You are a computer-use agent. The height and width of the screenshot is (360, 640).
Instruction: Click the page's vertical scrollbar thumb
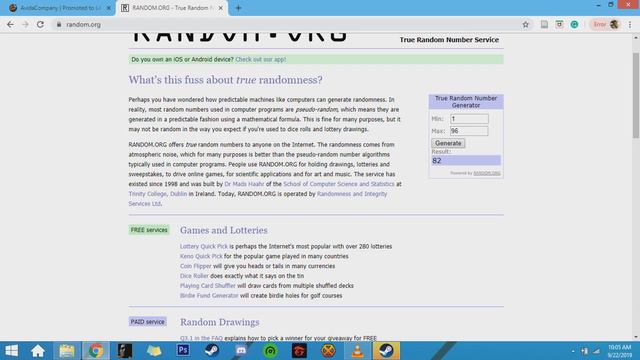point(636,96)
